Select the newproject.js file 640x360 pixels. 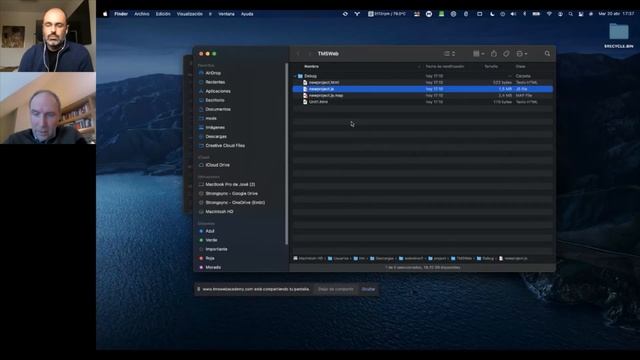coord(422,89)
